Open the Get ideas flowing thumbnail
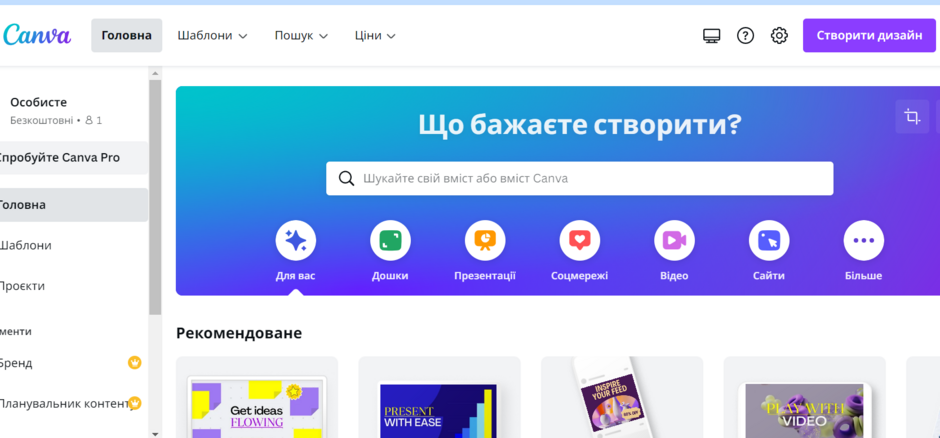Image resolution: width=940 pixels, height=438 pixels. point(257,398)
